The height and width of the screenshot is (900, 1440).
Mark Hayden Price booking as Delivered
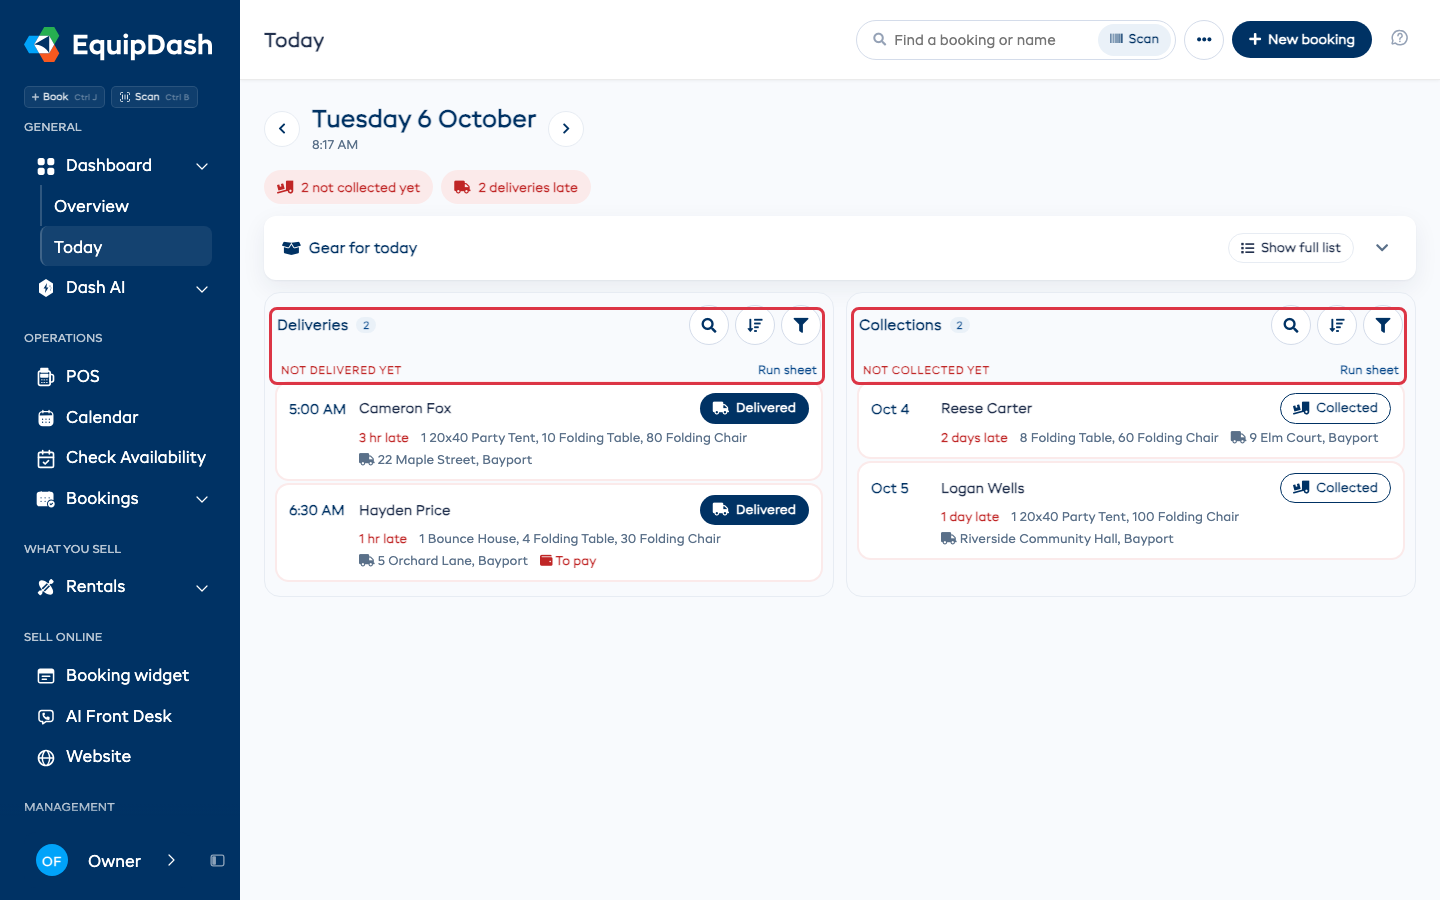point(754,510)
